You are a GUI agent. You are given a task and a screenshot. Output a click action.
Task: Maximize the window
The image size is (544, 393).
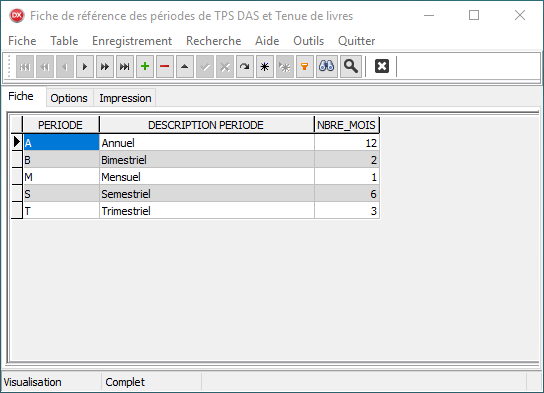point(474,16)
